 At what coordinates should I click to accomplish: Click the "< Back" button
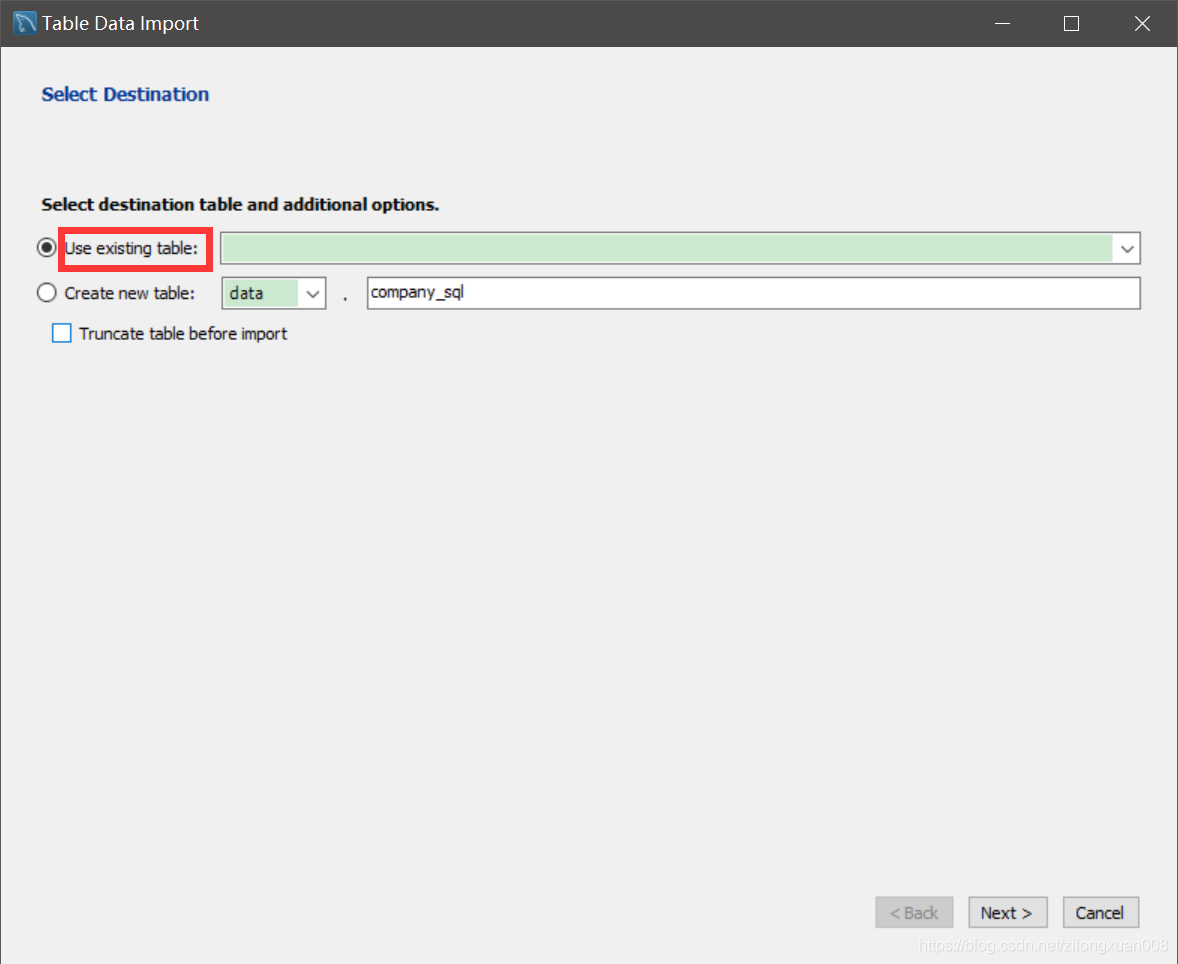913,912
